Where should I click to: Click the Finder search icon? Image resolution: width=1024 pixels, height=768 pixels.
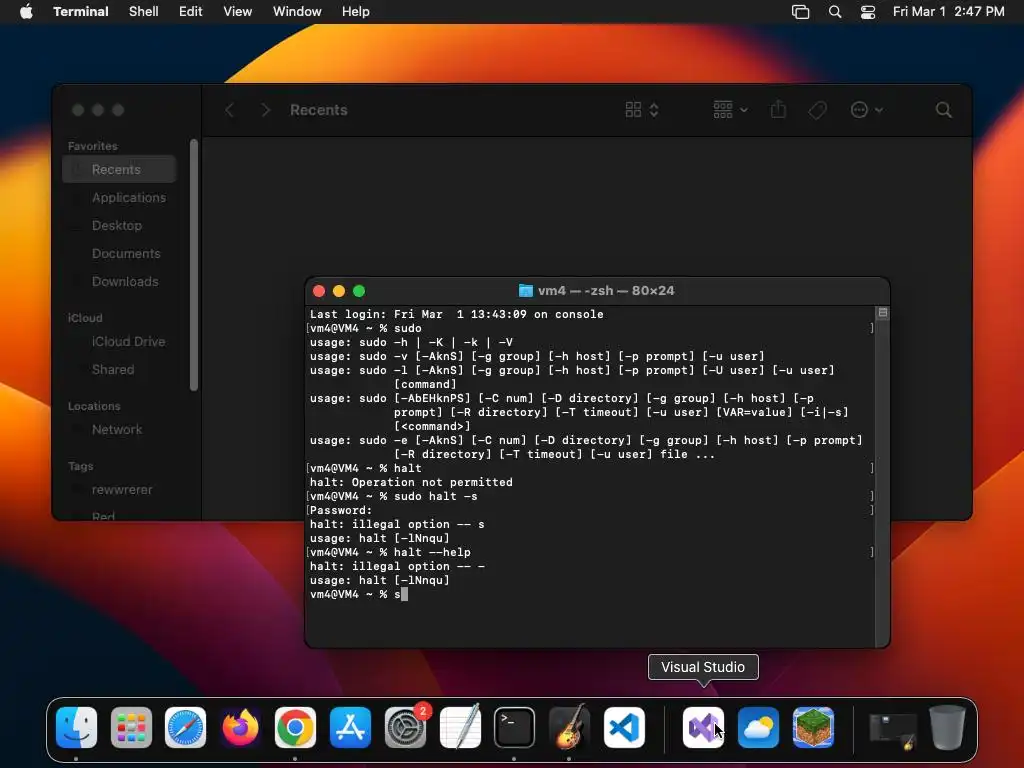(943, 110)
